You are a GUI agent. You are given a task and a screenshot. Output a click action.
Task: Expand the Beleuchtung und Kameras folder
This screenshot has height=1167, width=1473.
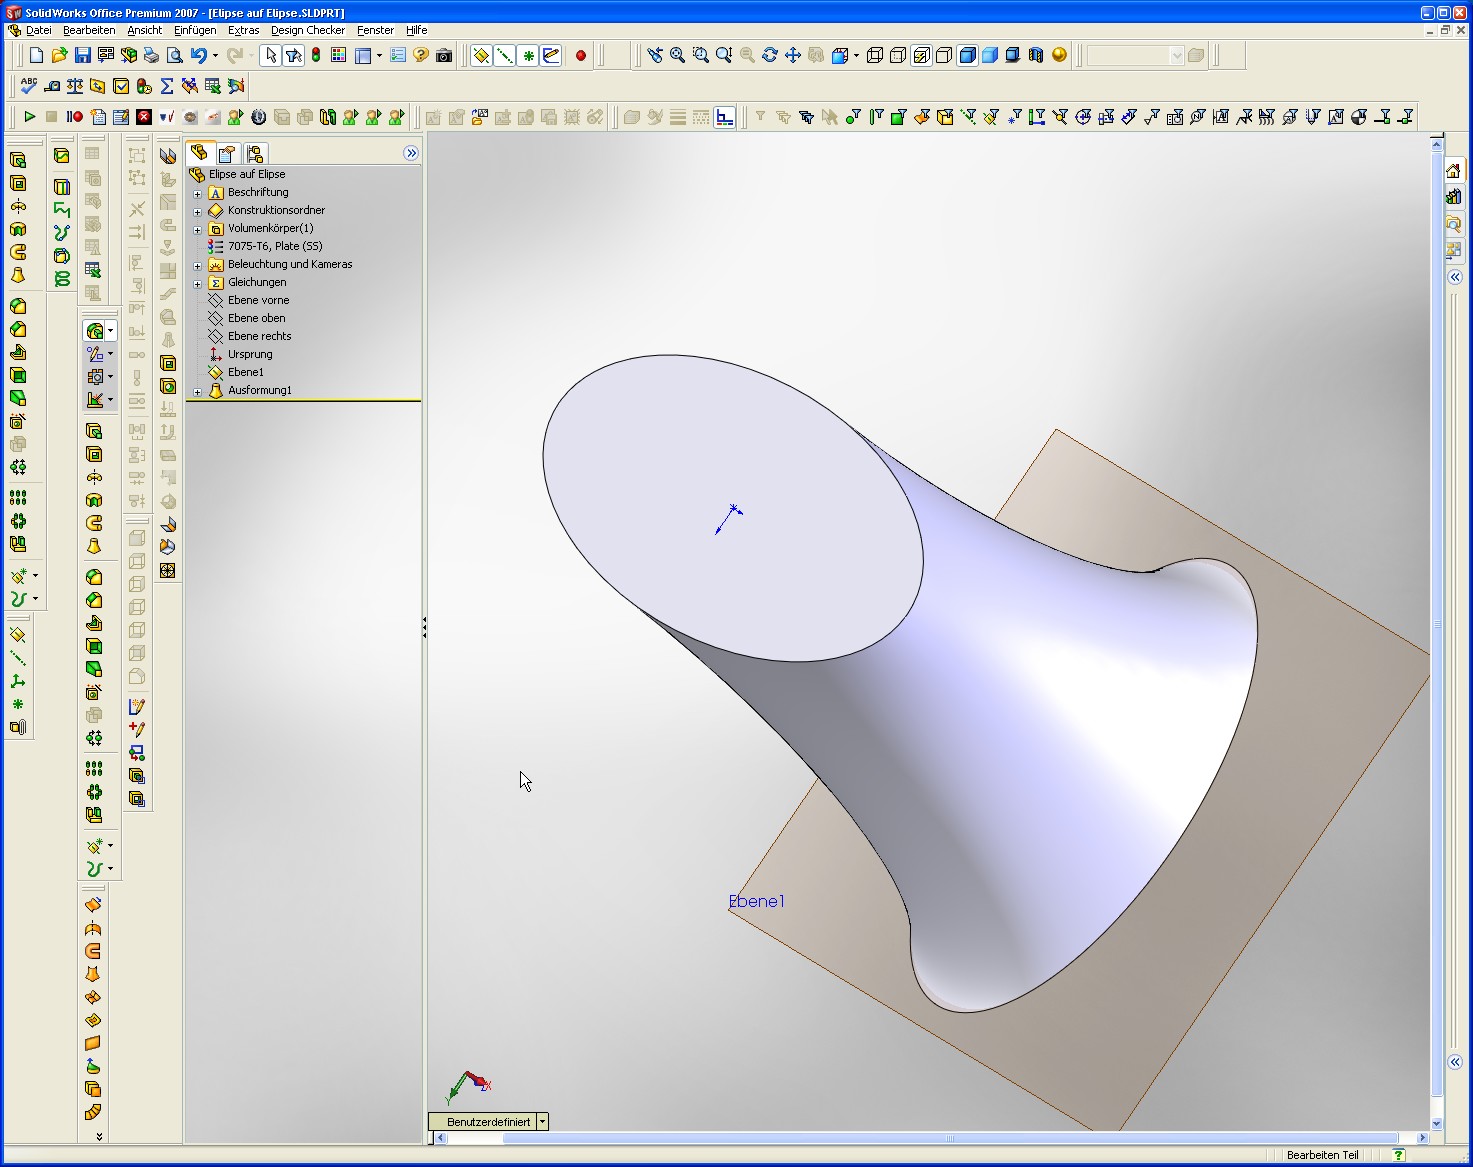(x=198, y=265)
